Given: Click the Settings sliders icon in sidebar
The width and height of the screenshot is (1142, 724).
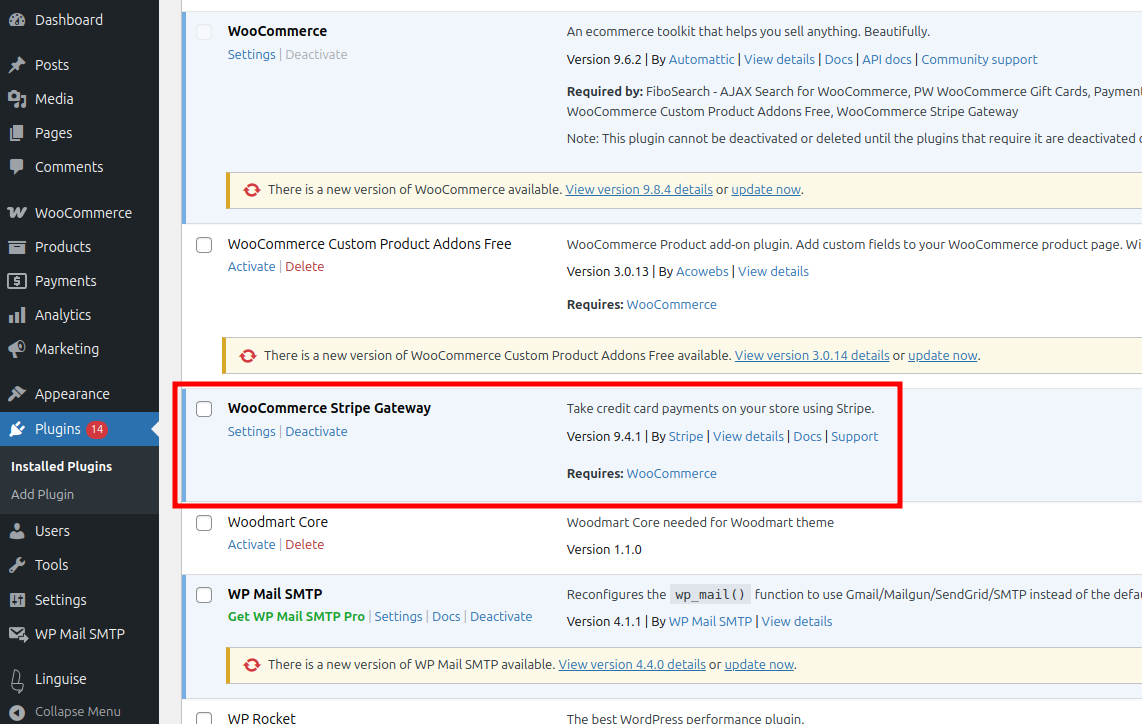Looking at the screenshot, I should pos(17,600).
